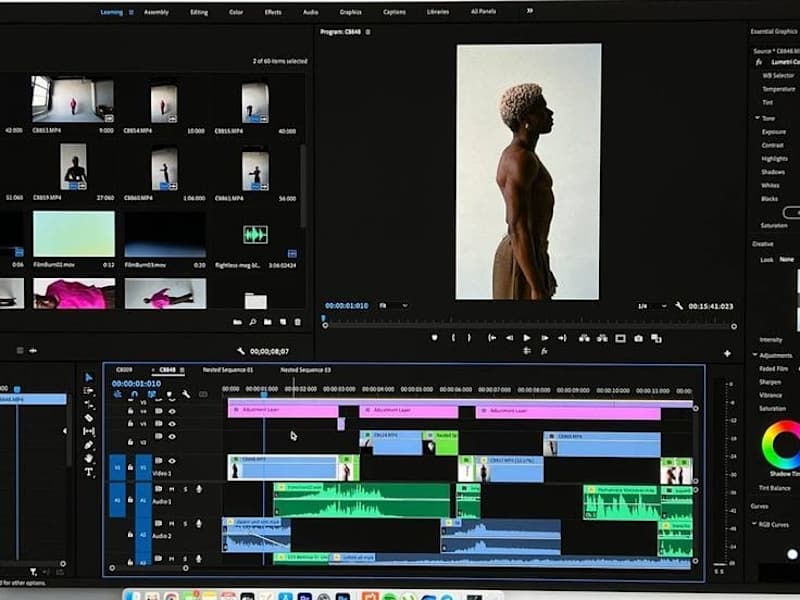
Task: Click the Project panel find magnifier icon
Action: pos(253,322)
